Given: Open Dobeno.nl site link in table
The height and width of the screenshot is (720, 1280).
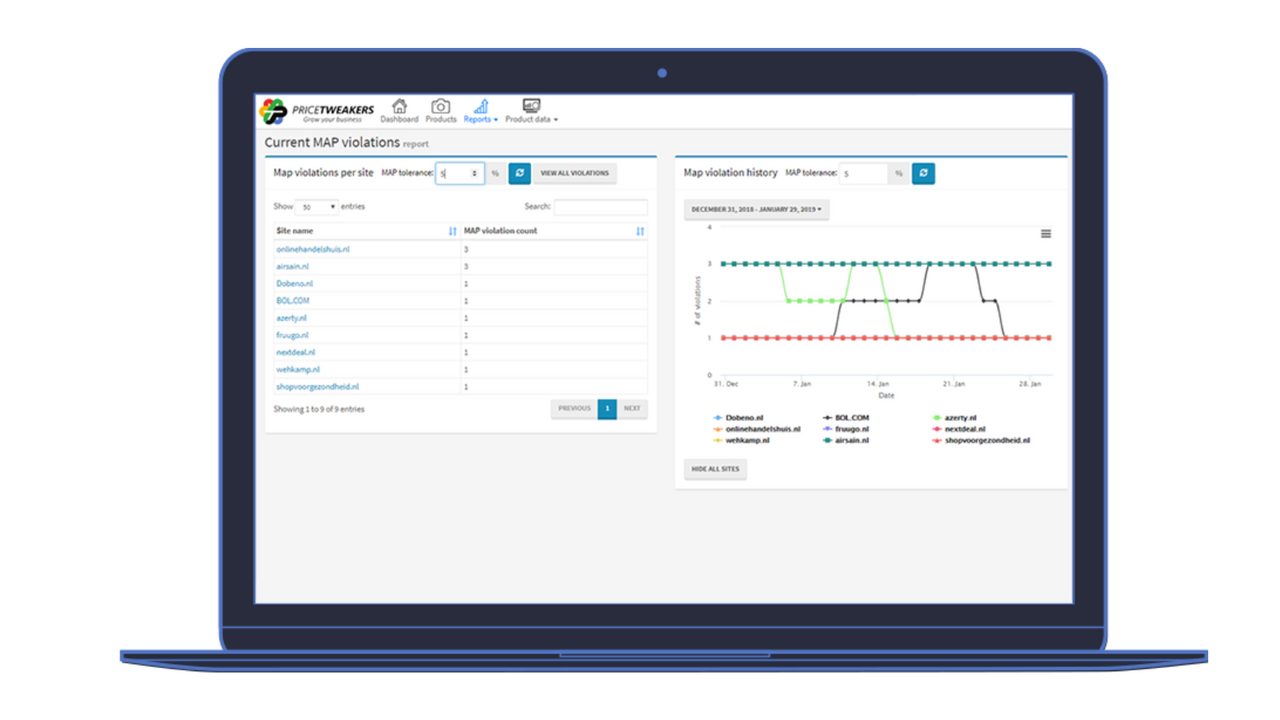Looking at the screenshot, I should [295, 283].
